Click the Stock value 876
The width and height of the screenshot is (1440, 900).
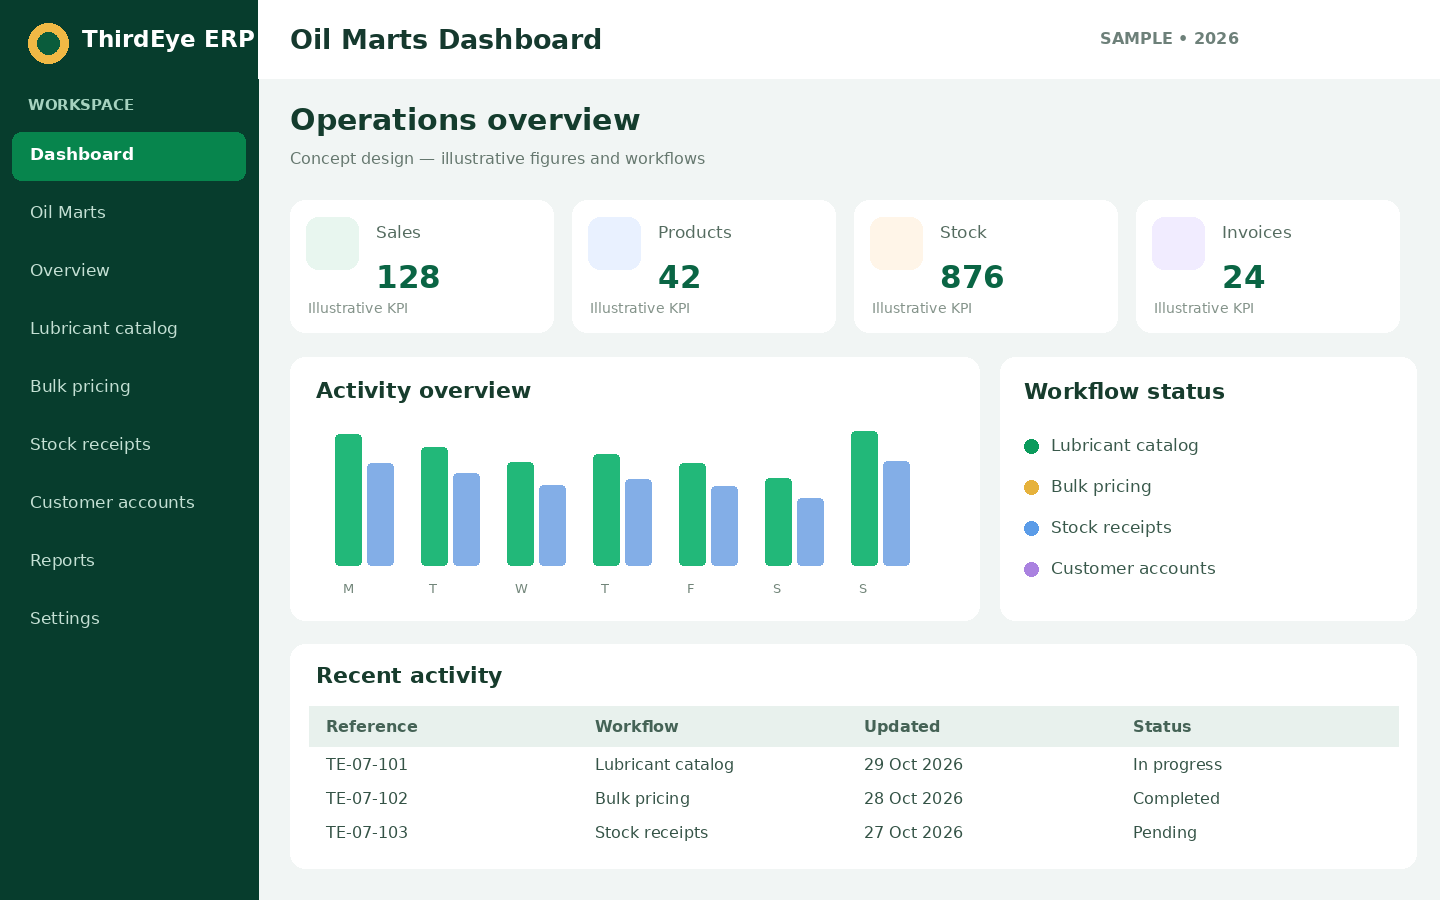click(x=972, y=277)
